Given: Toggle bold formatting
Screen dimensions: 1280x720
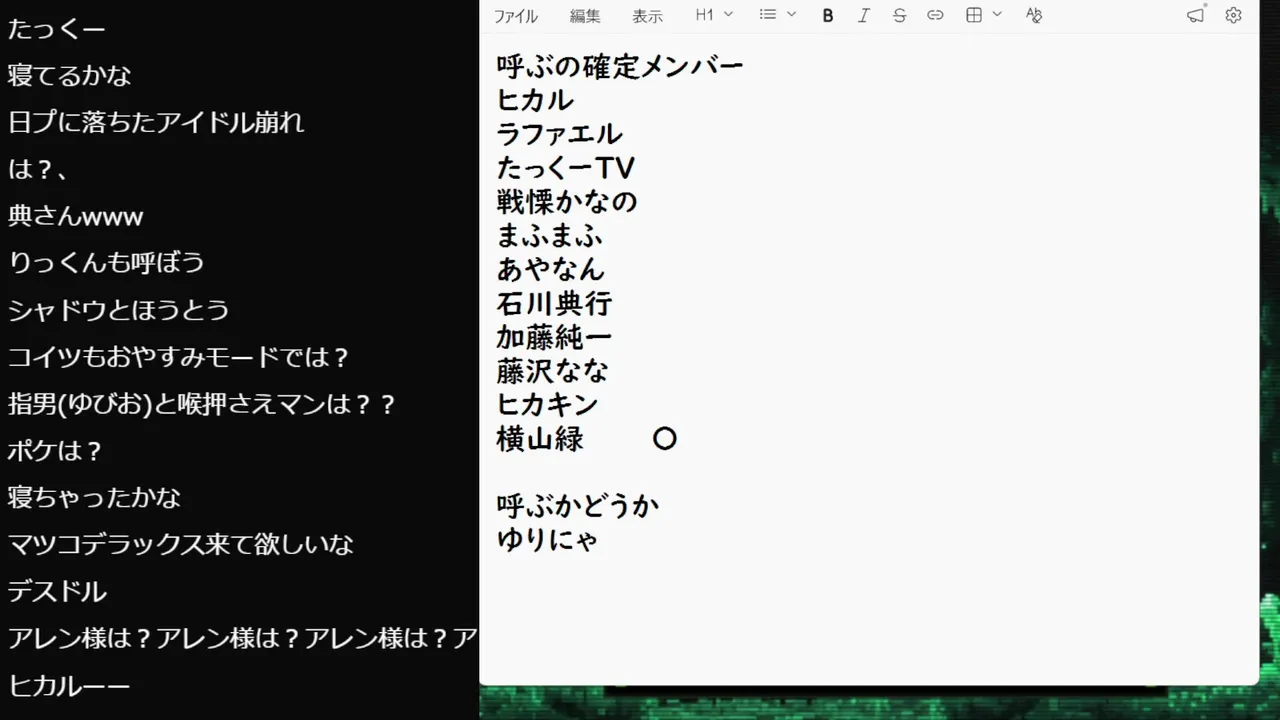Looking at the screenshot, I should (828, 15).
